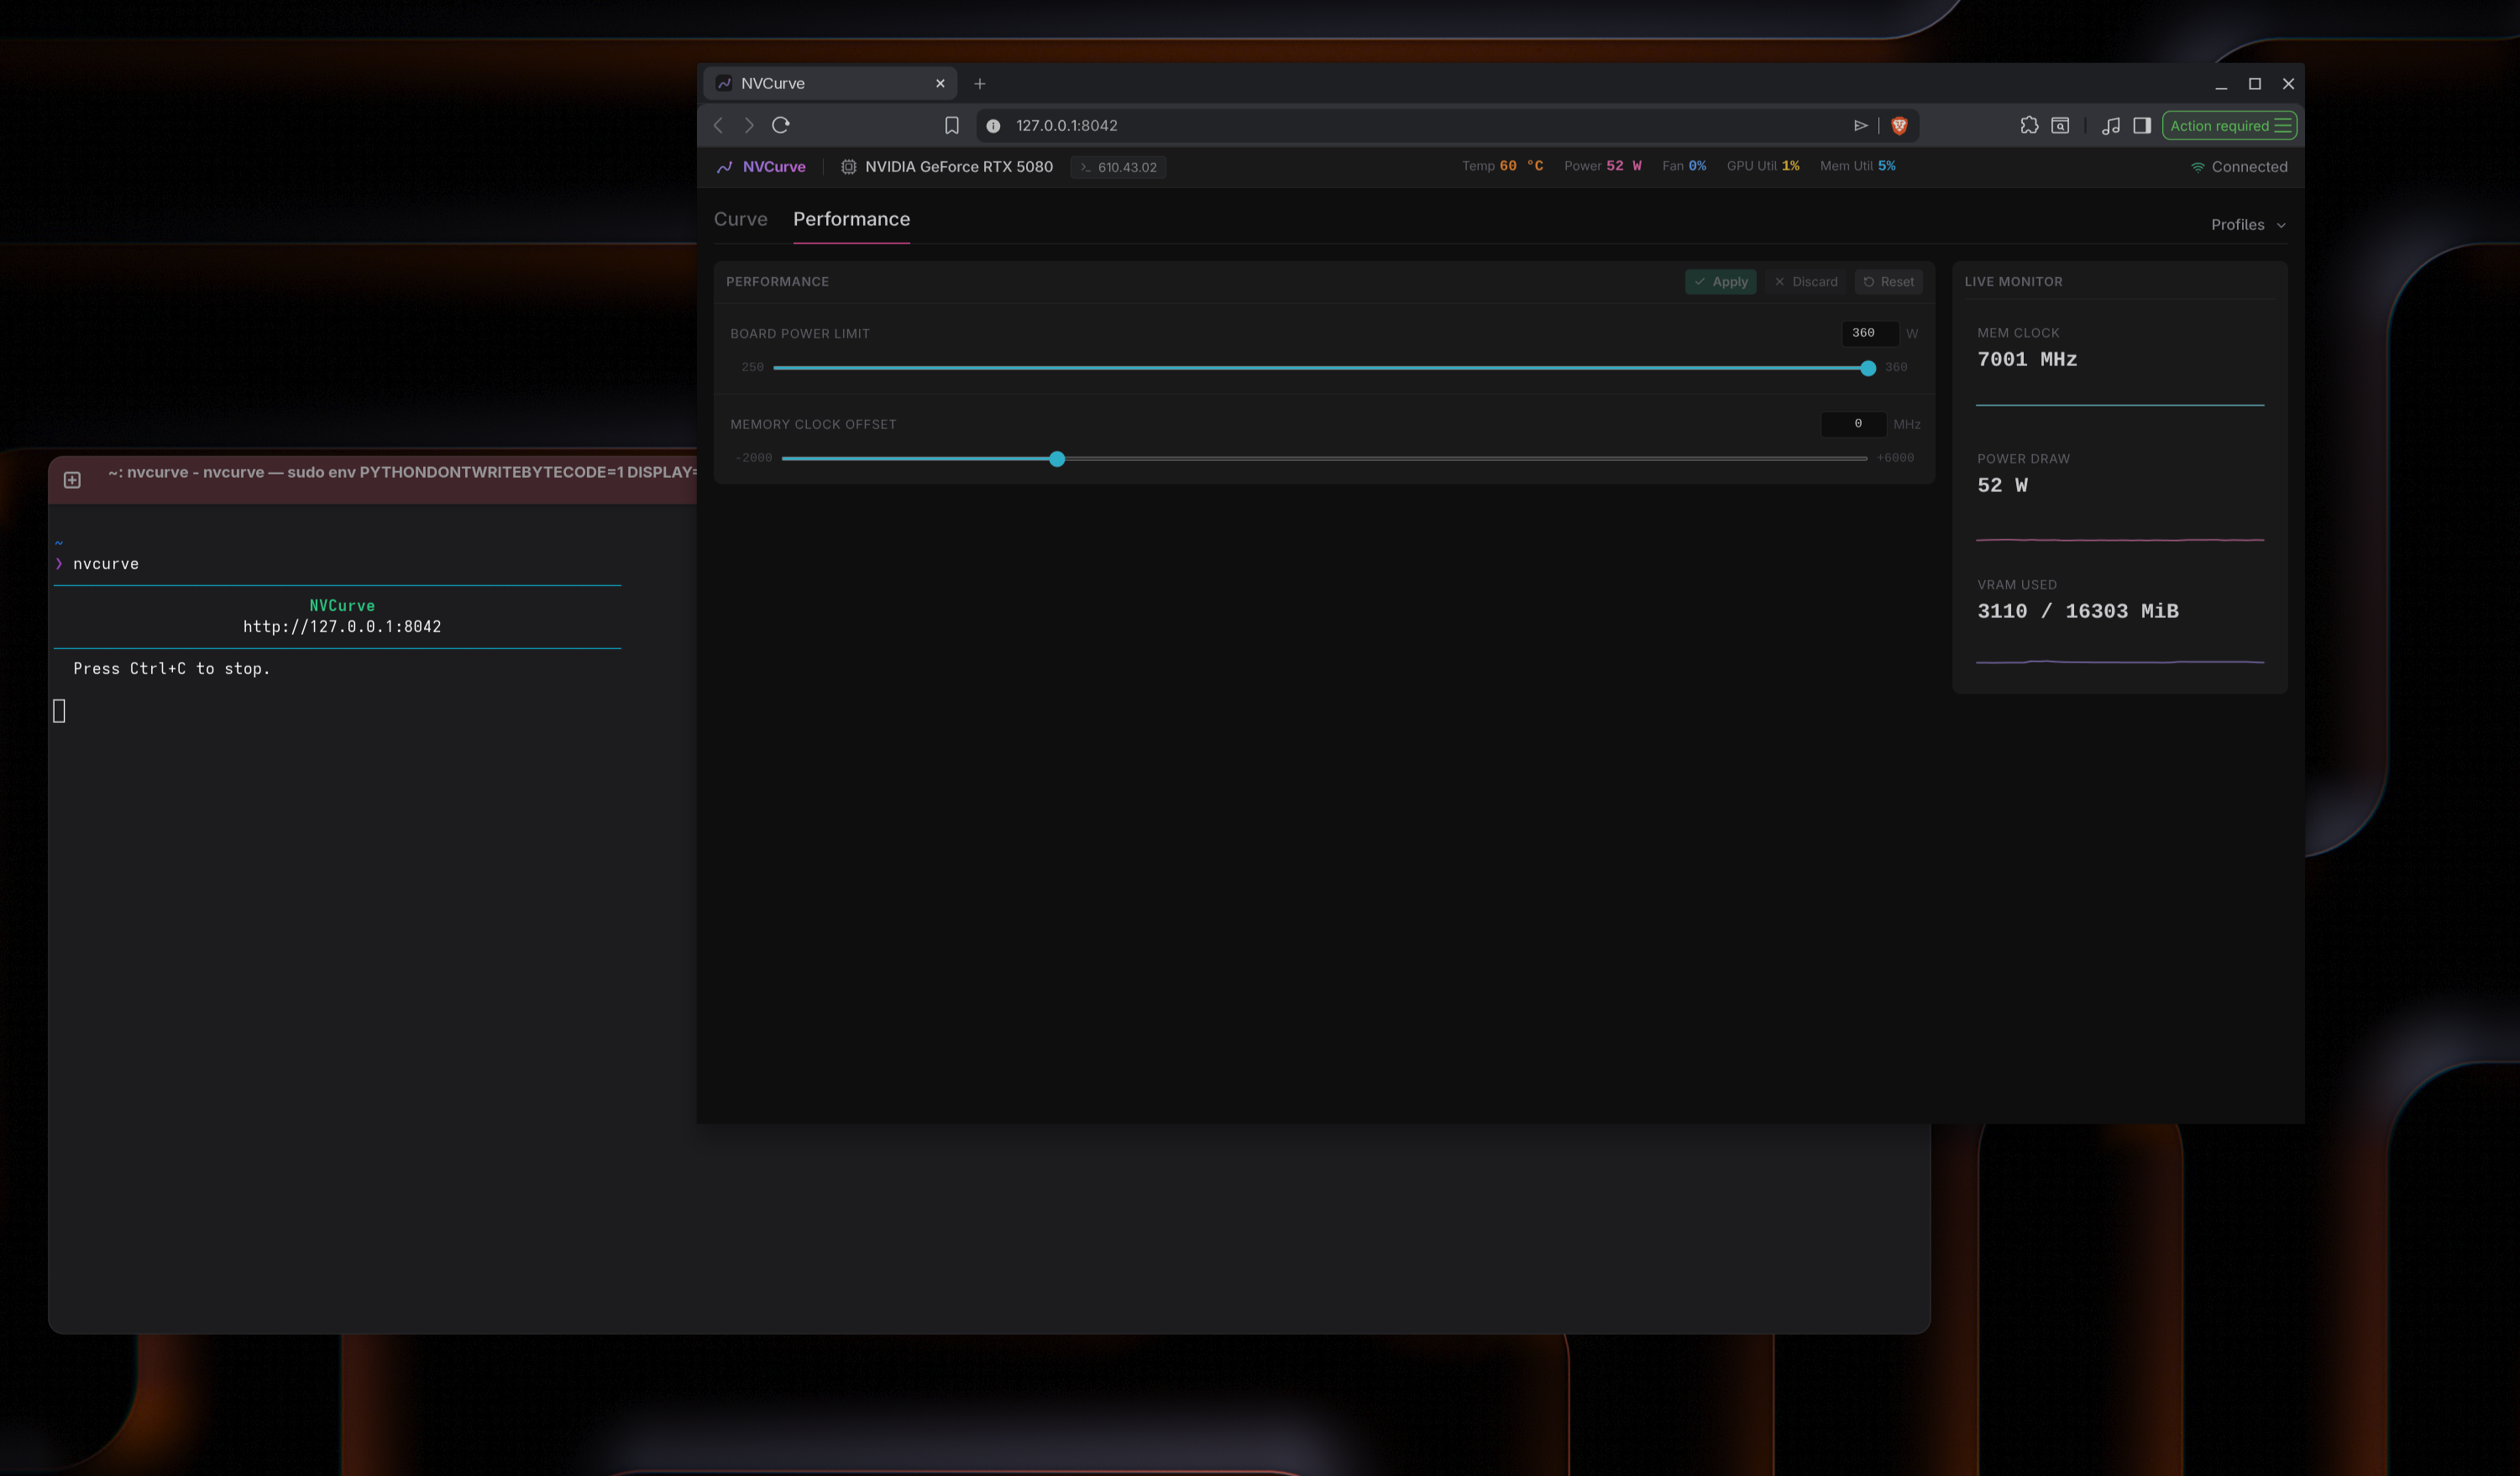Image resolution: width=2520 pixels, height=1476 pixels.
Task: Click the Memory Clock Offset slider handle
Action: (x=1057, y=459)
